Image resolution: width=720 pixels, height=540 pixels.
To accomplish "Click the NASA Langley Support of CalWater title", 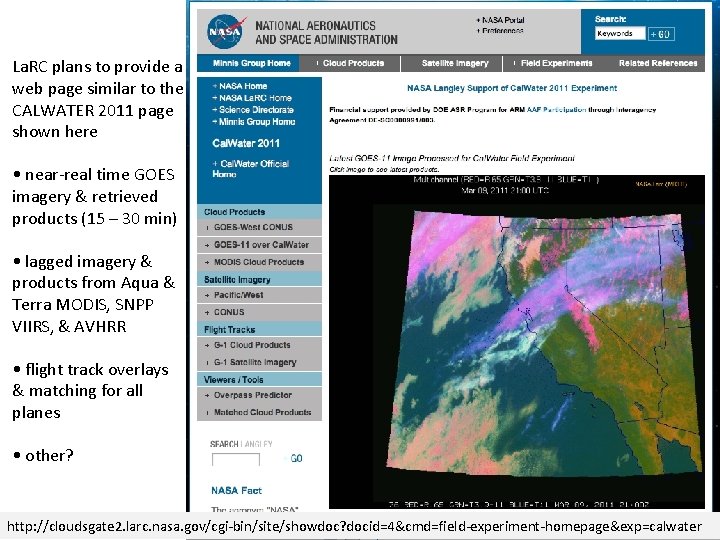I will [512, 88].
